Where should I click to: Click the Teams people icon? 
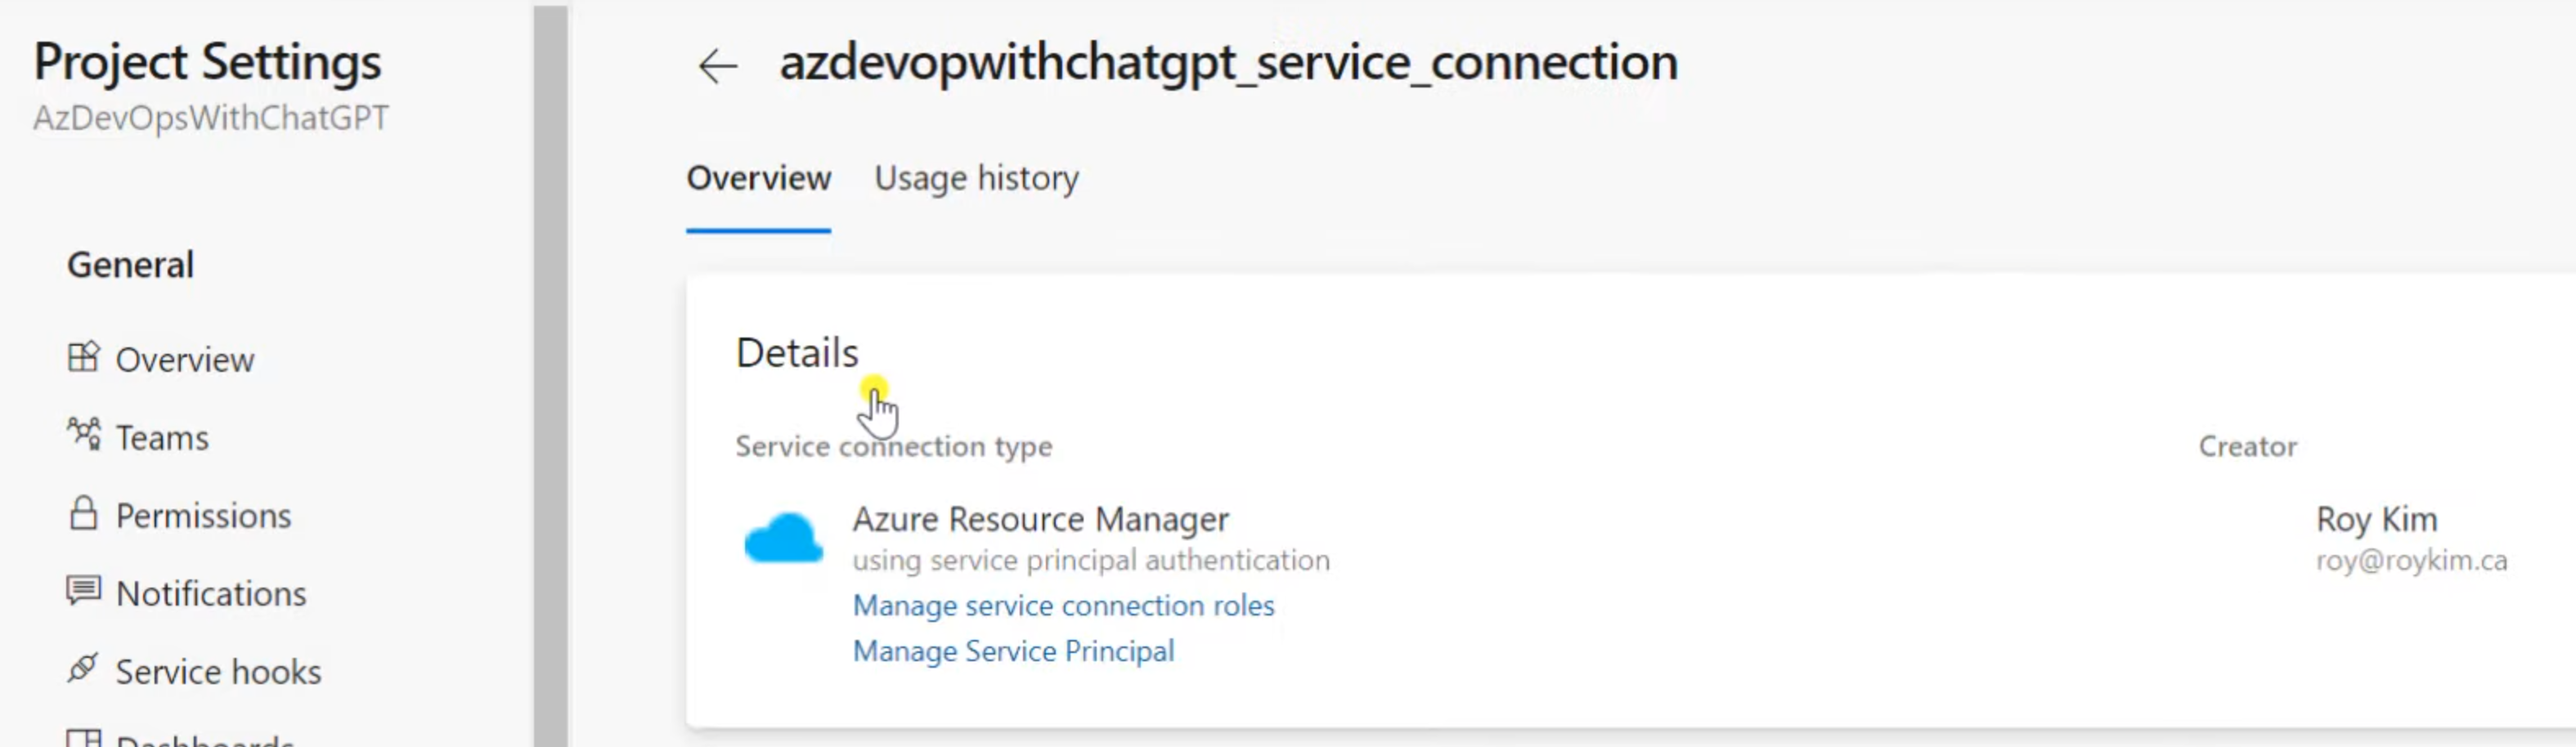pyautogui.click(x=84, y=434)
